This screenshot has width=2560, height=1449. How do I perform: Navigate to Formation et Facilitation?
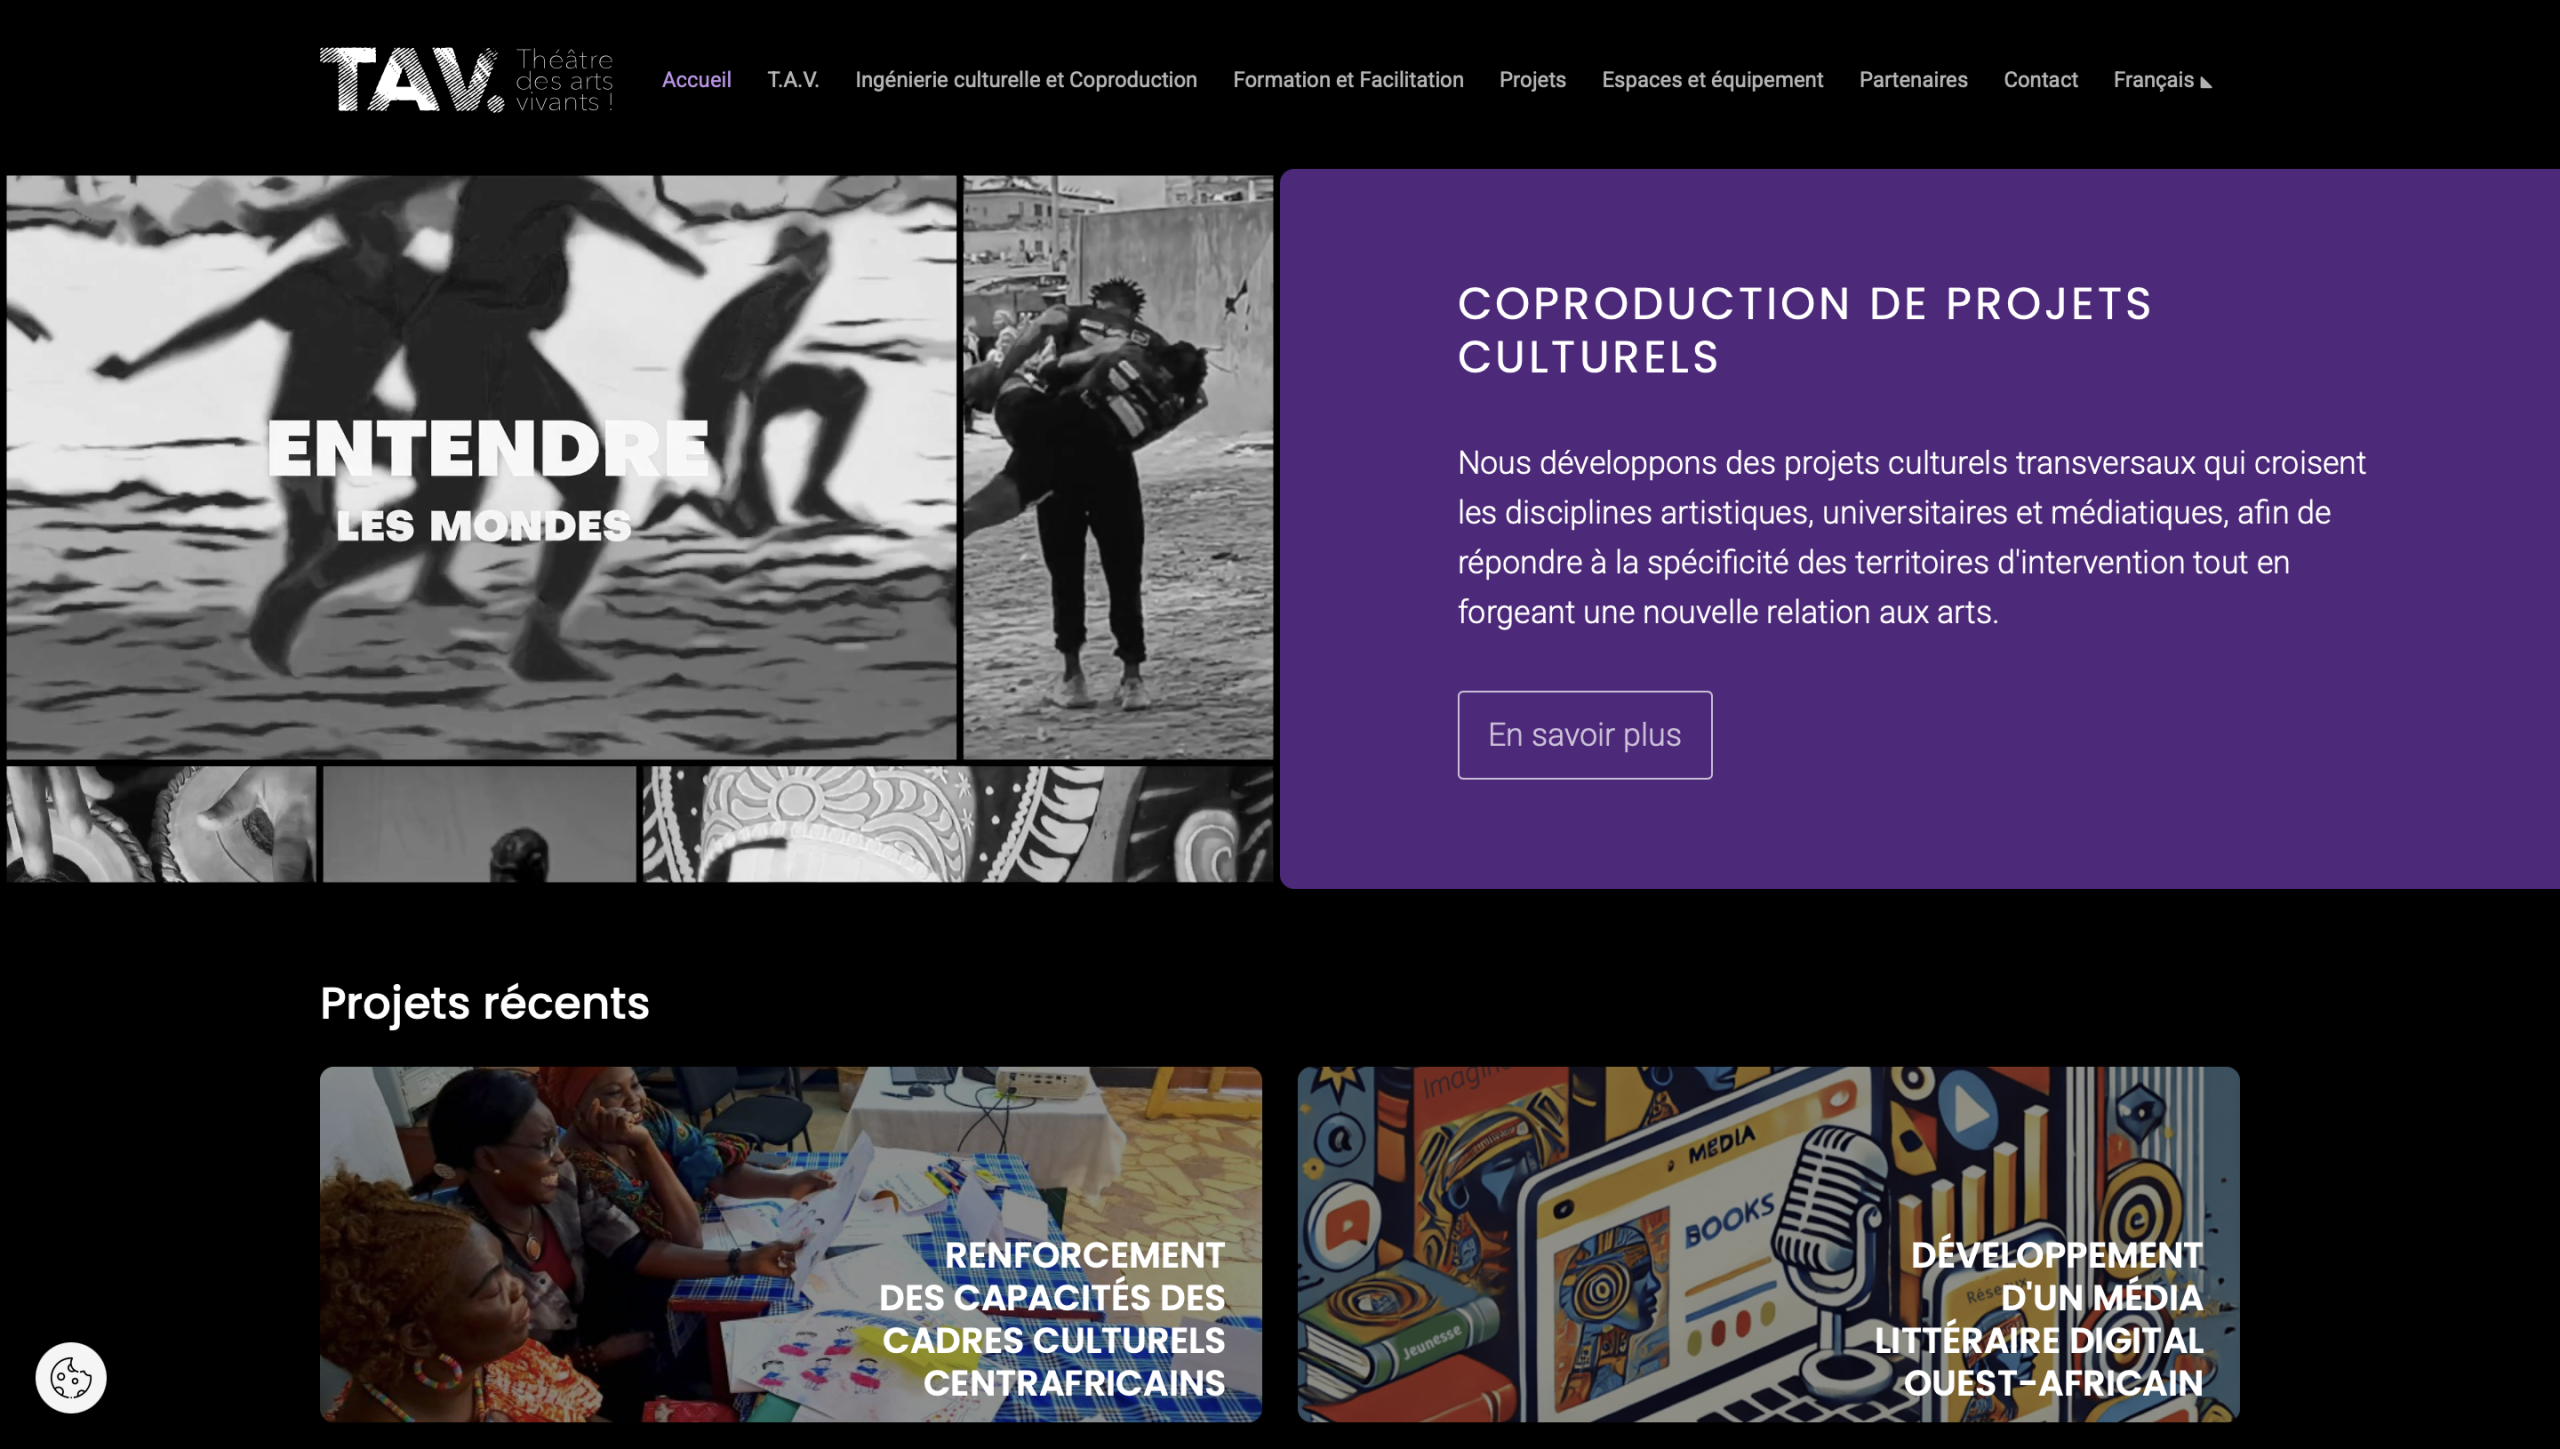[x=1347, y=80]
